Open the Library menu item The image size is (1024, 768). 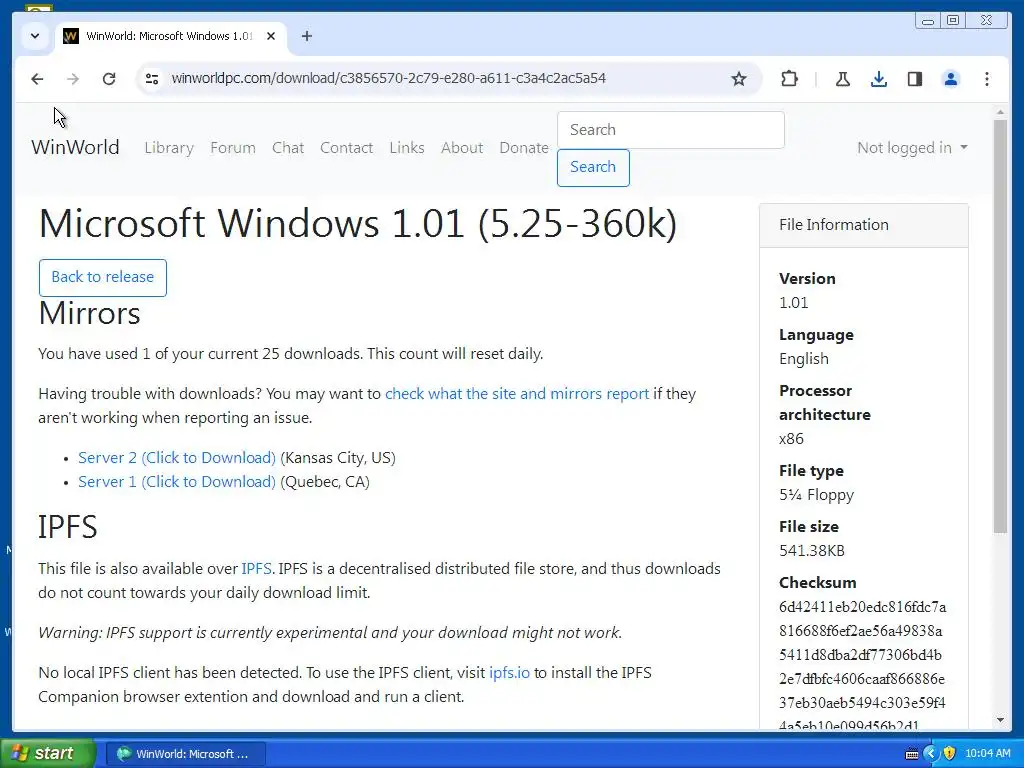(169, 148)
